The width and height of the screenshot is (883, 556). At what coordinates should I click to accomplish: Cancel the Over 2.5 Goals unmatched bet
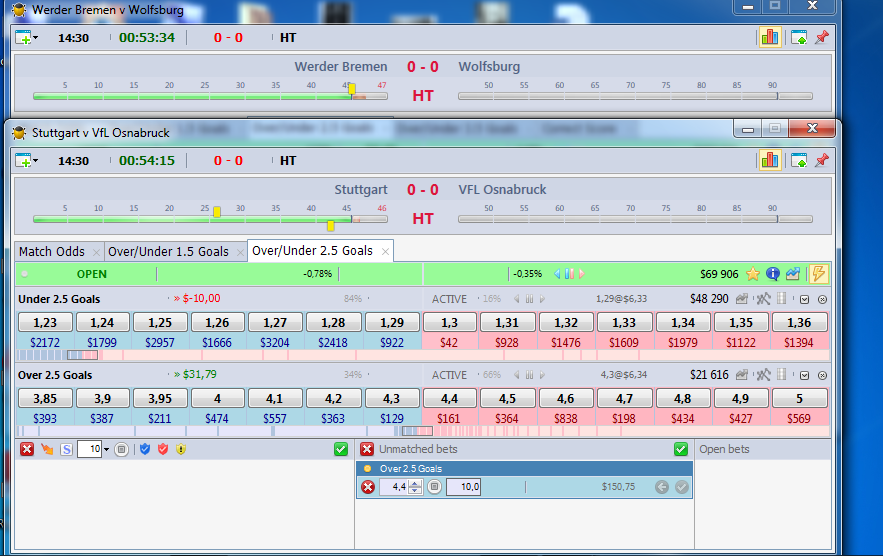click(x=368, y=487)
